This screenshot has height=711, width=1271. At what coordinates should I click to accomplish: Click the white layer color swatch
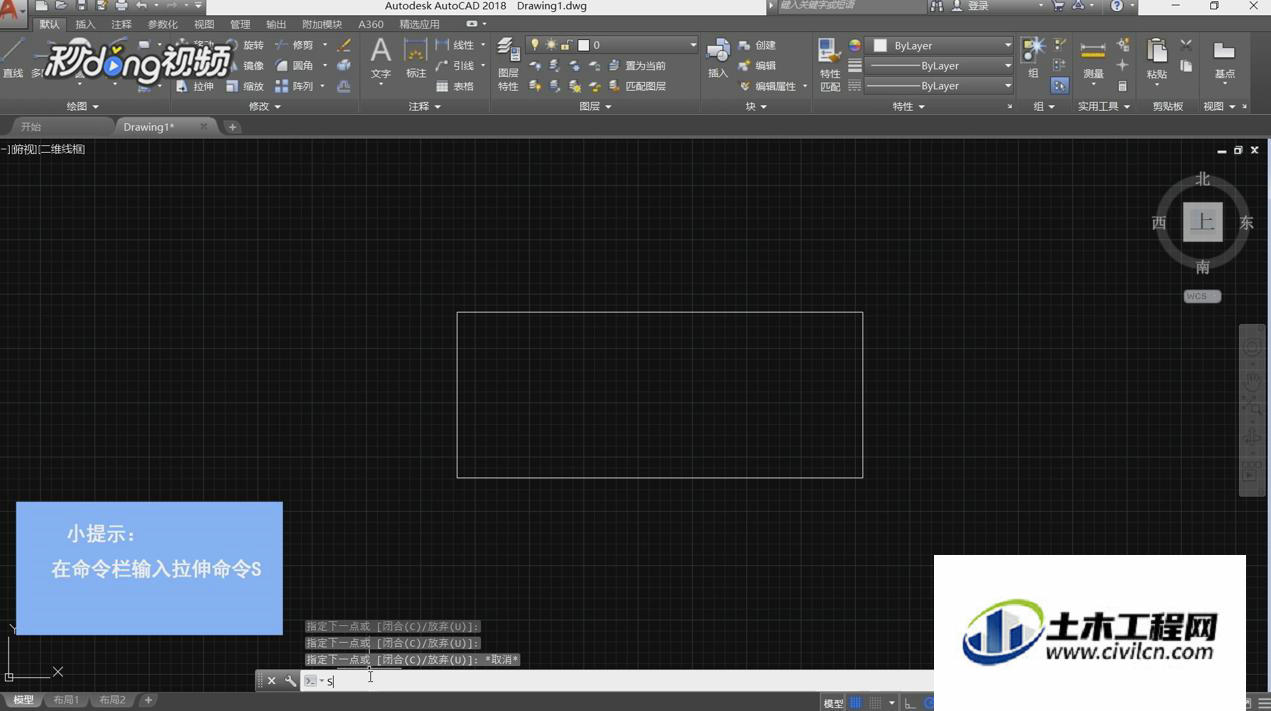[583, 45]
